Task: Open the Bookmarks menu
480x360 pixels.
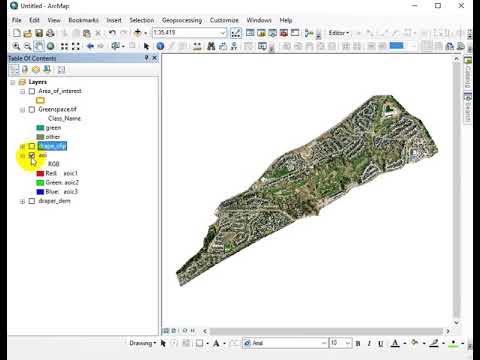Action: point(83,20)
